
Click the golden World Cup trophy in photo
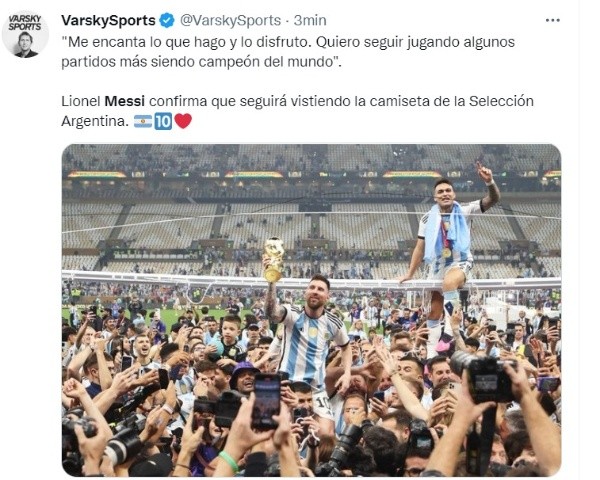pos(274,260)
